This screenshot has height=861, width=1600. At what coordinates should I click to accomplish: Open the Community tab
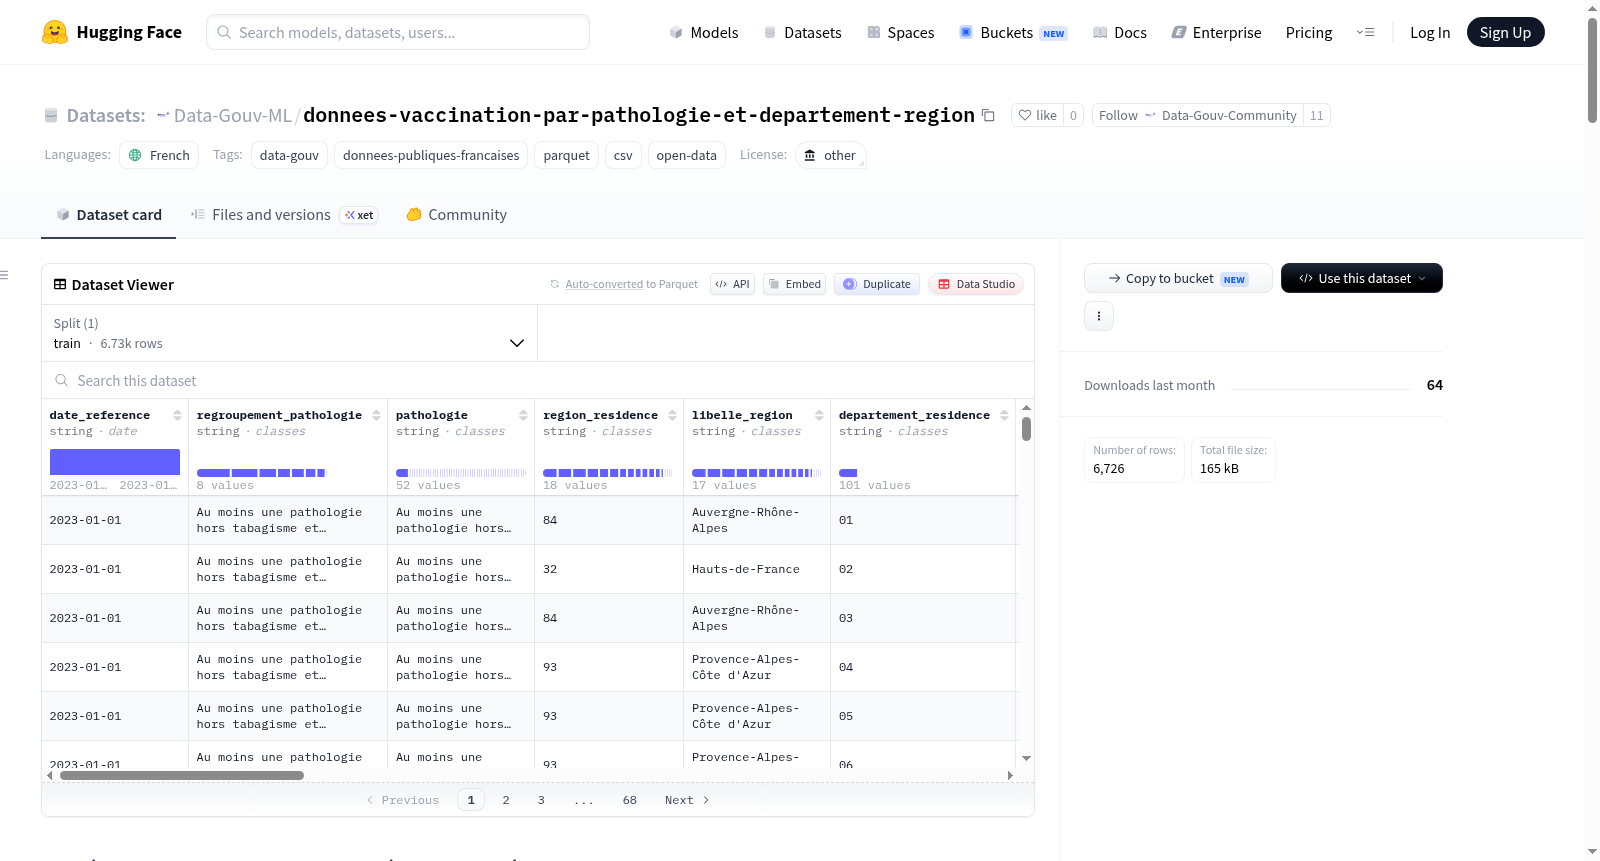tap(456, 215)
